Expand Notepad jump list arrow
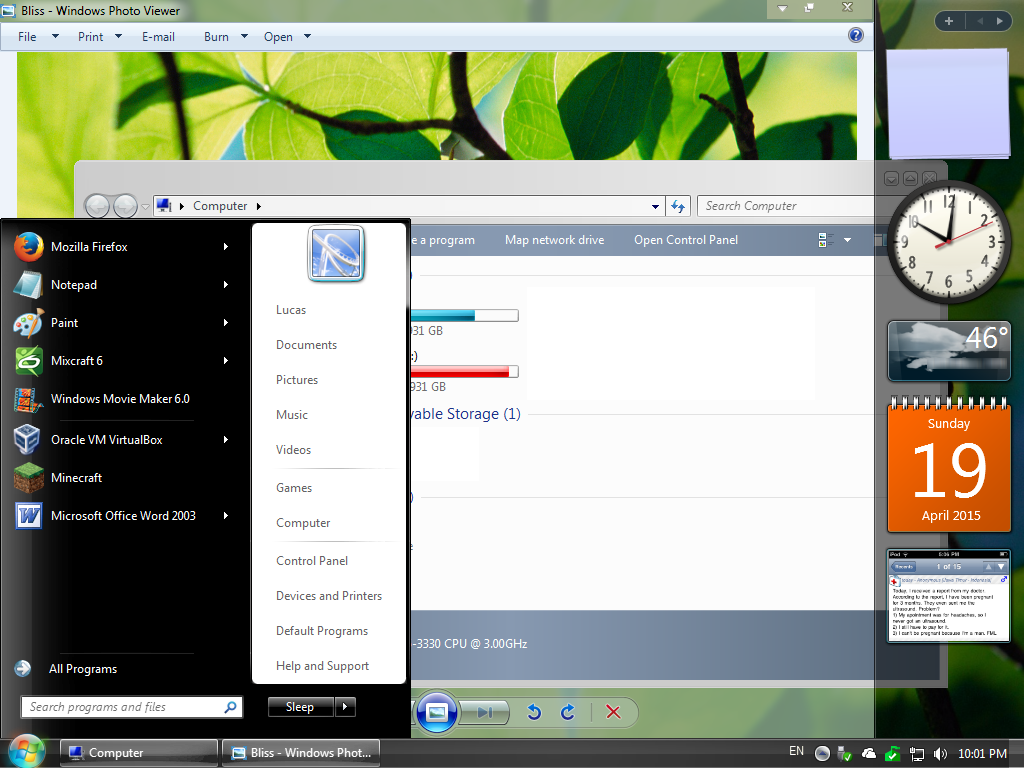Viewport: 1024px width, 768px height. click(x=226, y=285)
